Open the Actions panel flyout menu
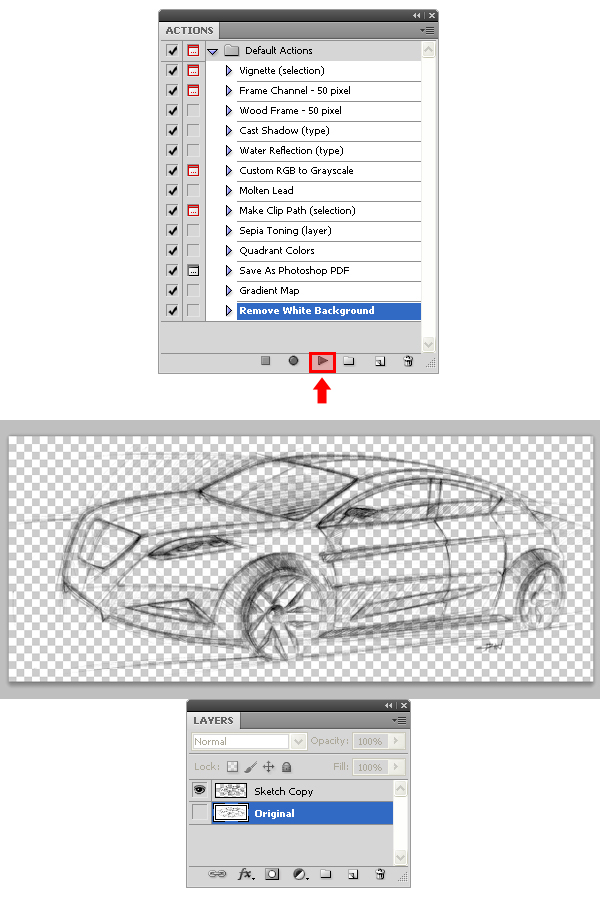The height and width of the screenshot is (898, 600). pos(427,30)
